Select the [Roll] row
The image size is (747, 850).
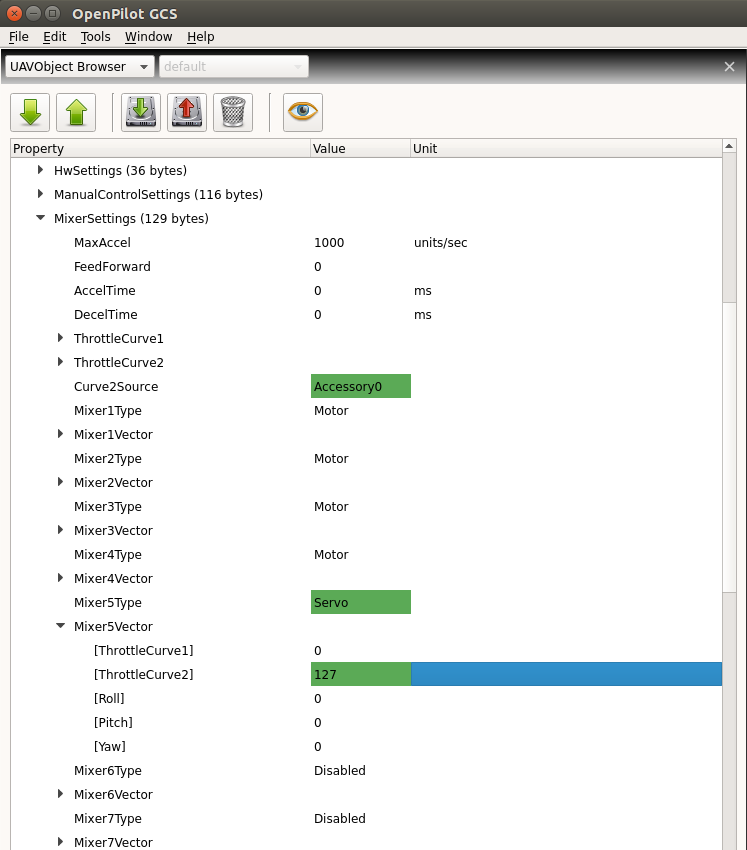pyautogui.click(x=366, y=698)
